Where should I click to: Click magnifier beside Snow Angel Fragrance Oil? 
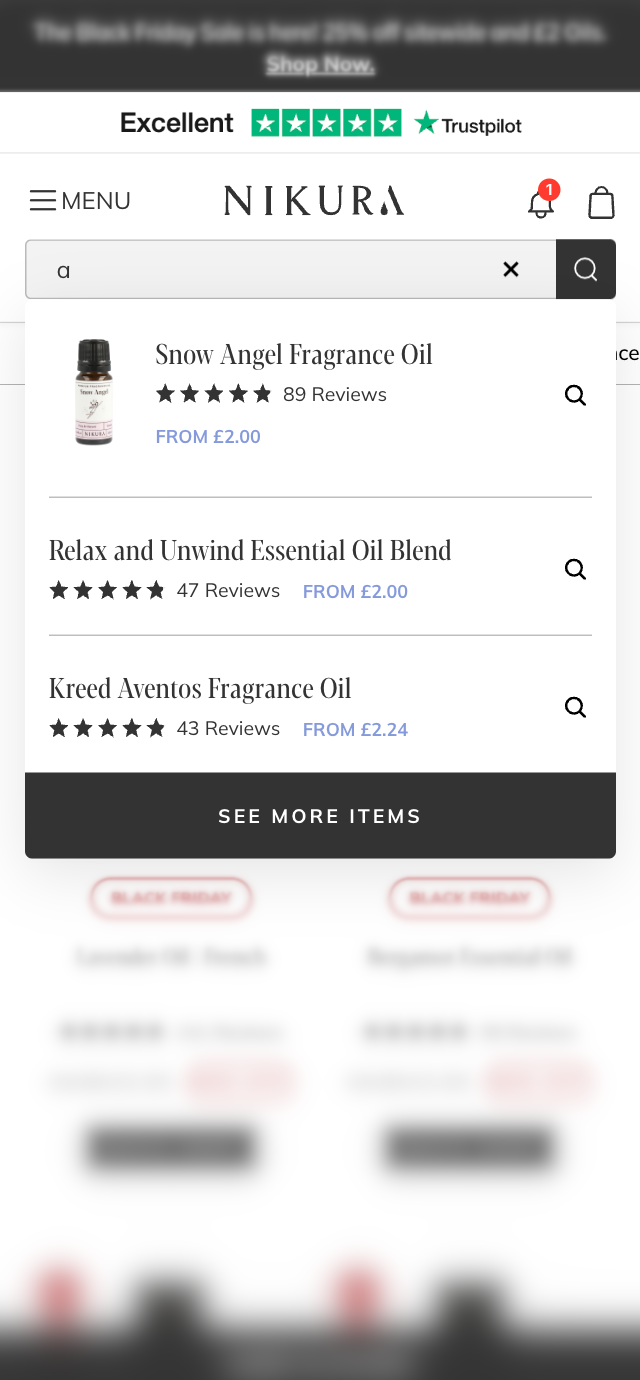(x=575, y=395)
